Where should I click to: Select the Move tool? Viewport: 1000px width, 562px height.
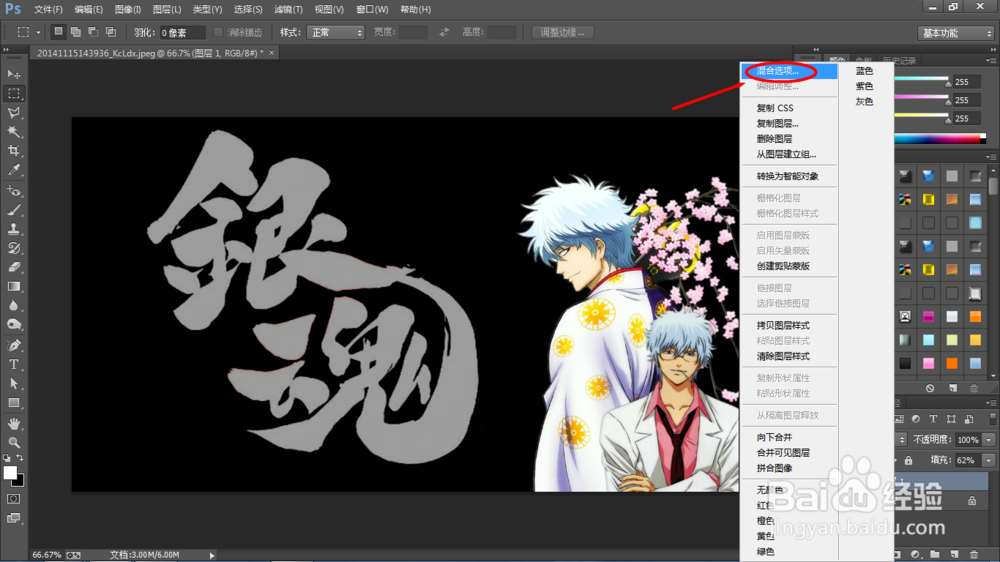click(13, 75)
